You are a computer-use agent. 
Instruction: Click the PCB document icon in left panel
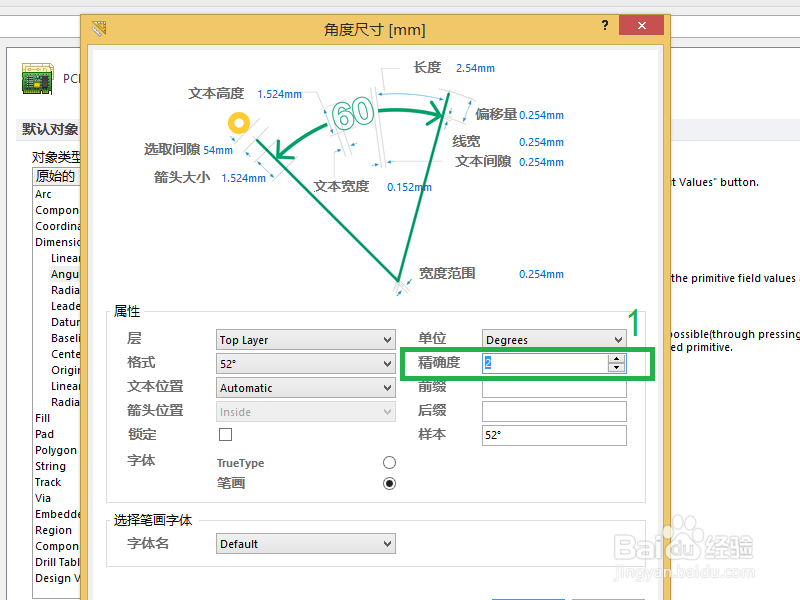tap(36, 78)
